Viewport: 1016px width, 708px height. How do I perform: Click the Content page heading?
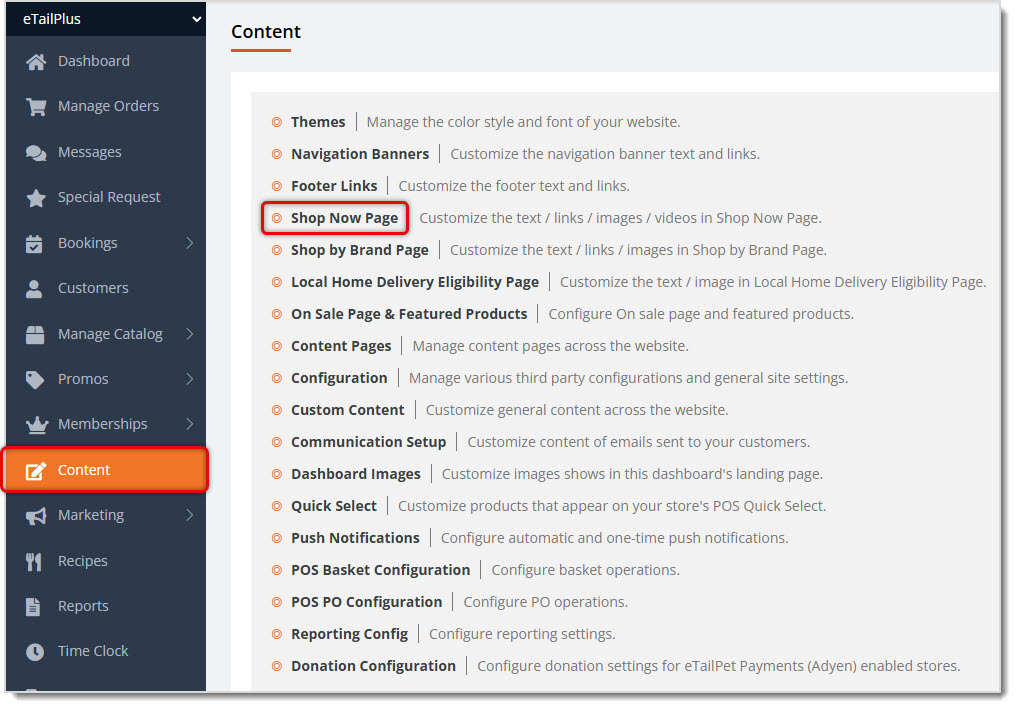[266, 32]
